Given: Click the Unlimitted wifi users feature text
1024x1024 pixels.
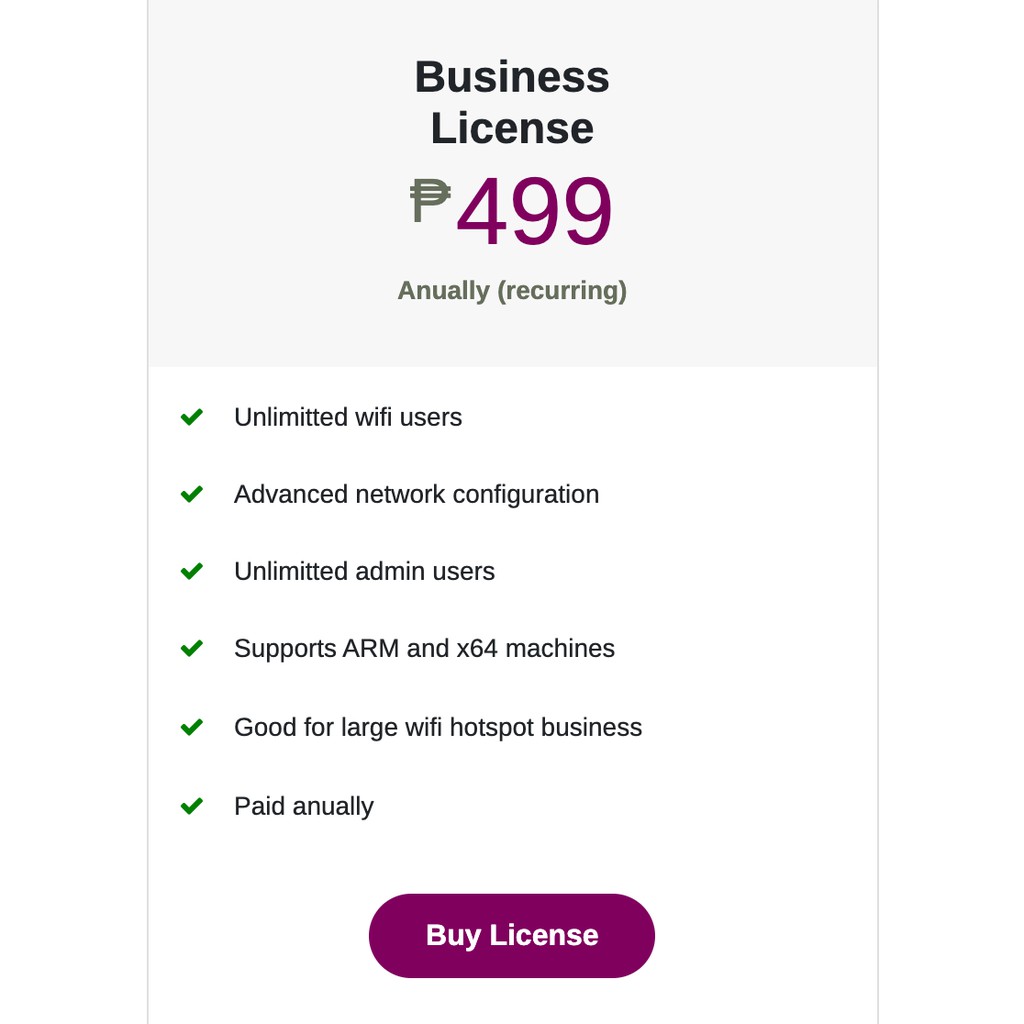Looking at the screenshot, I should coord(348,417).
